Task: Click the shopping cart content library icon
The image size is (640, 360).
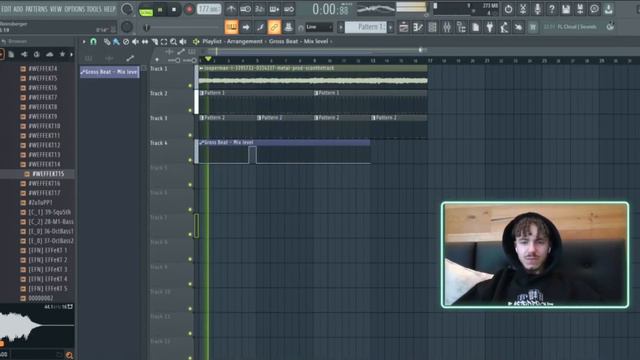Action: pos(533,27)
